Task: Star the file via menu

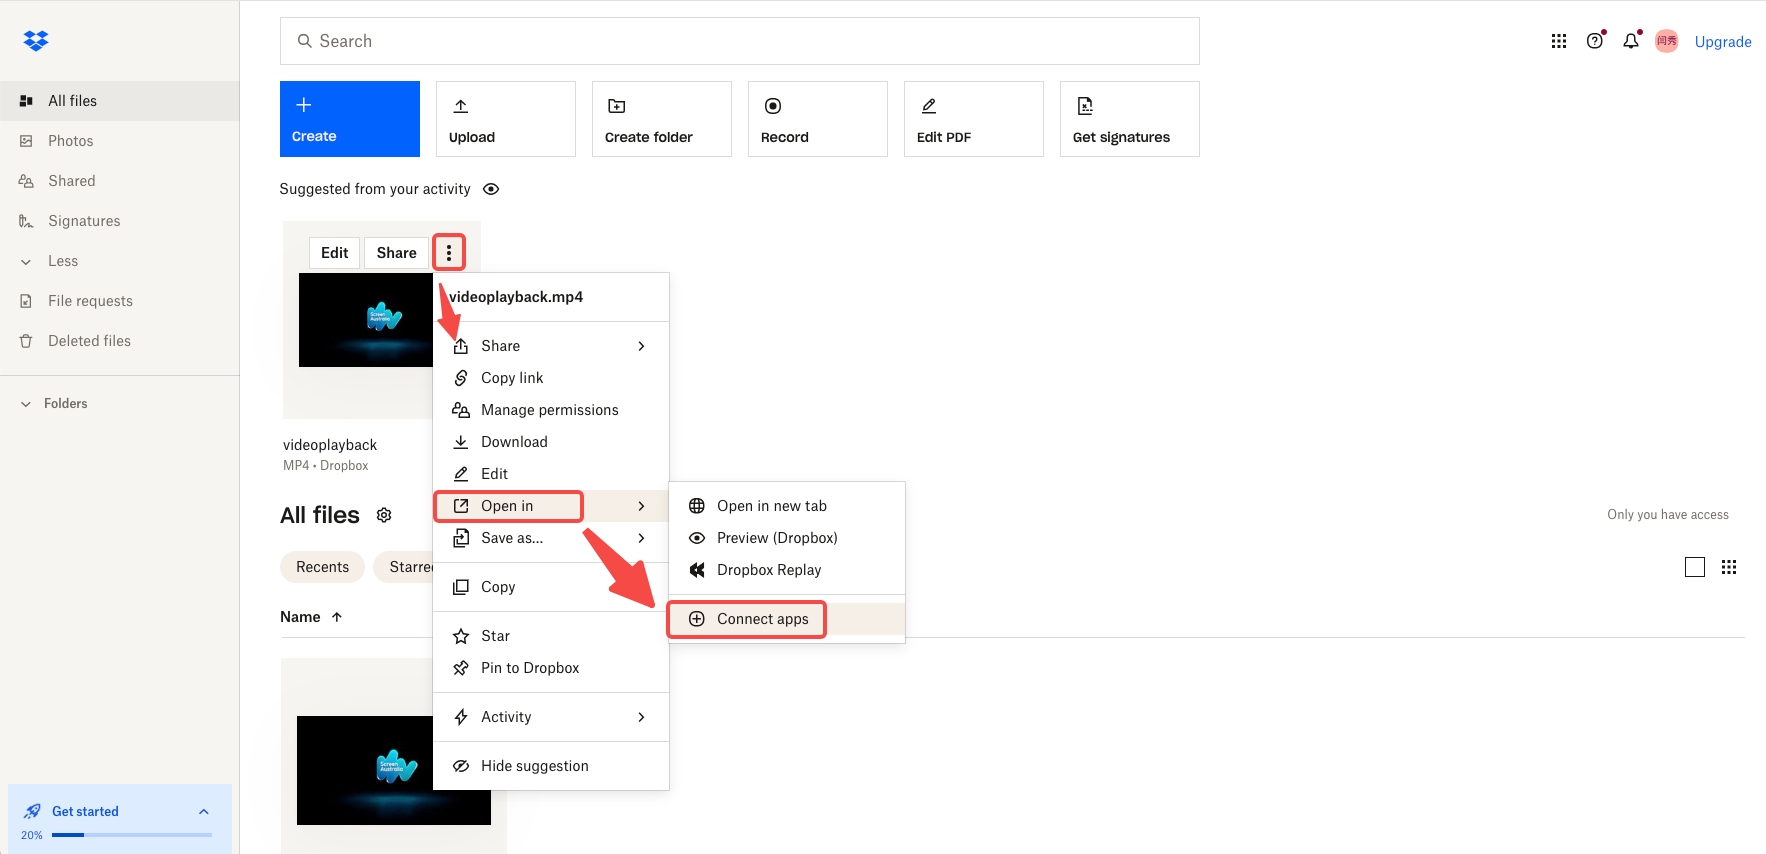Action: [x=551, y=636]
